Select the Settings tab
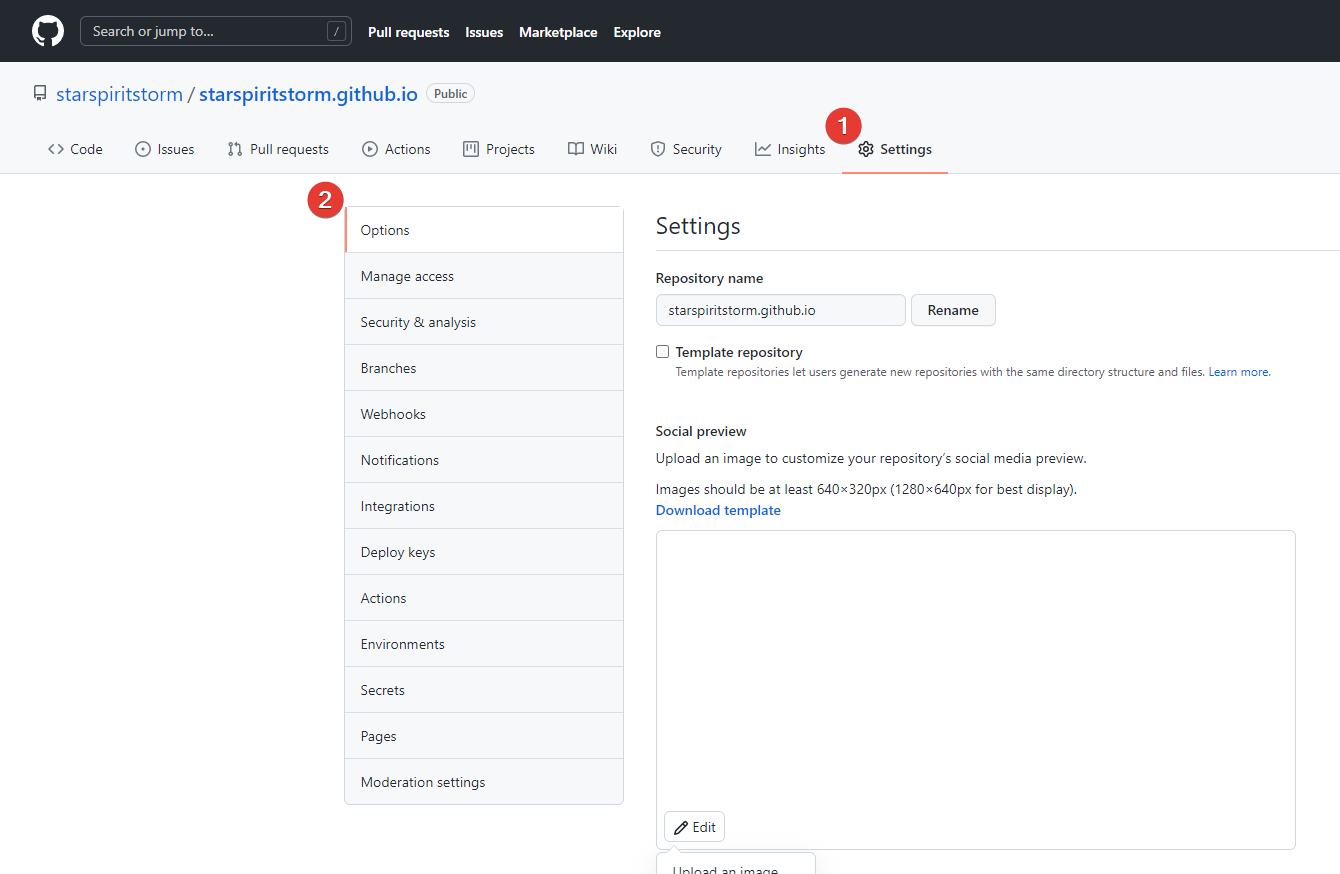Image resolution: width=1340 pixels, height=874 pixels. pyautogui.click(x=895, y=149)
